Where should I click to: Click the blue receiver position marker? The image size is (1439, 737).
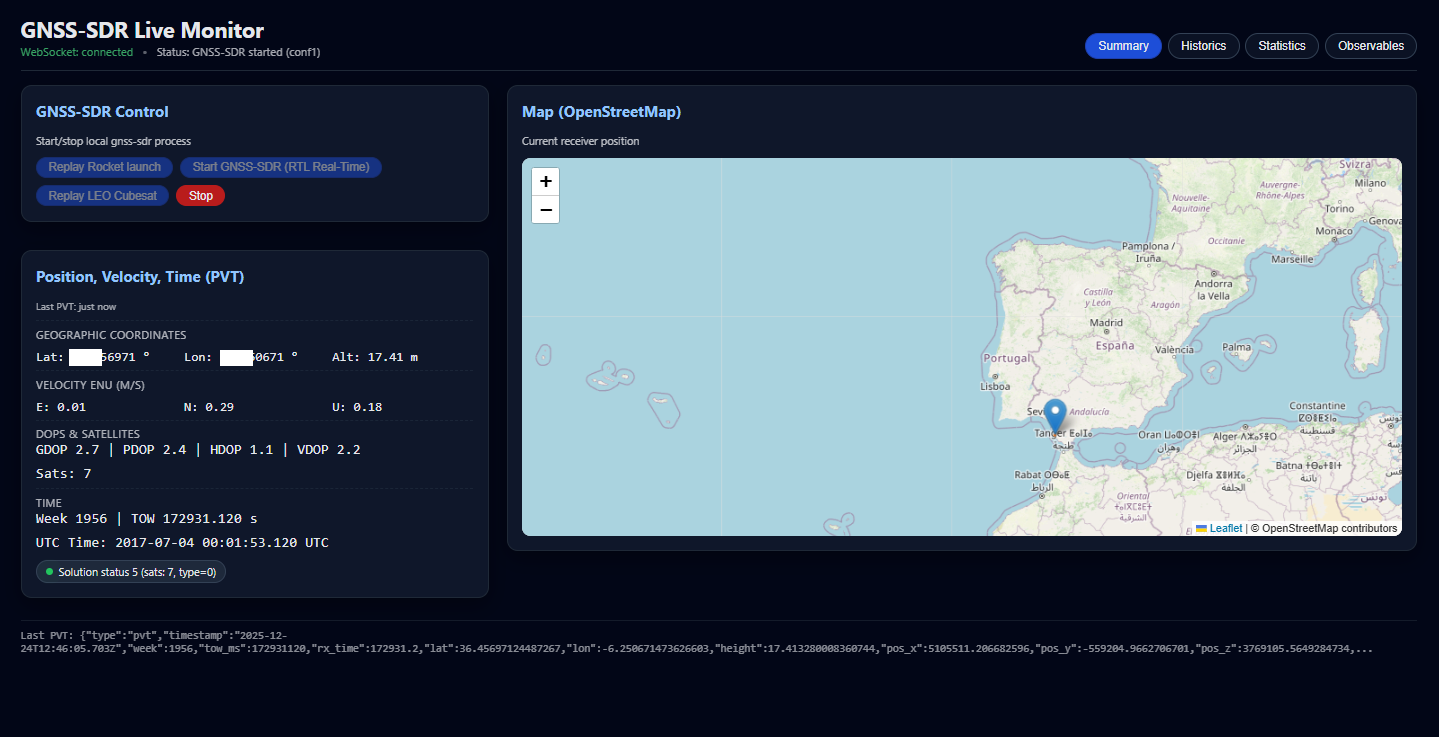pyautogui.click(x=1054, y=413)
